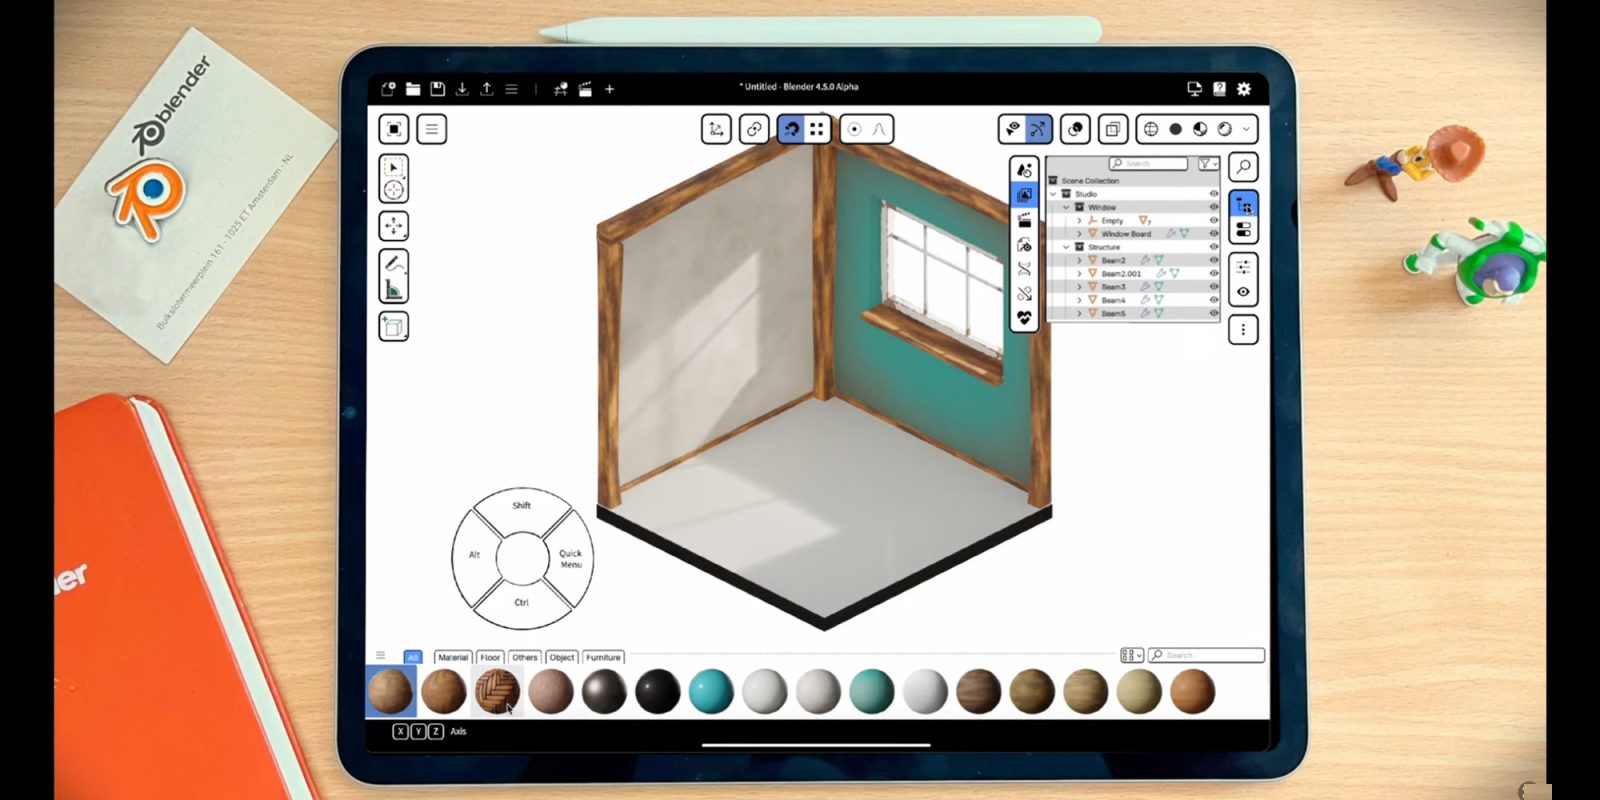The height and width of the screenshot is (800, 1600).
Task: Open the settings gear icon
Action: tap(1244, 89)
